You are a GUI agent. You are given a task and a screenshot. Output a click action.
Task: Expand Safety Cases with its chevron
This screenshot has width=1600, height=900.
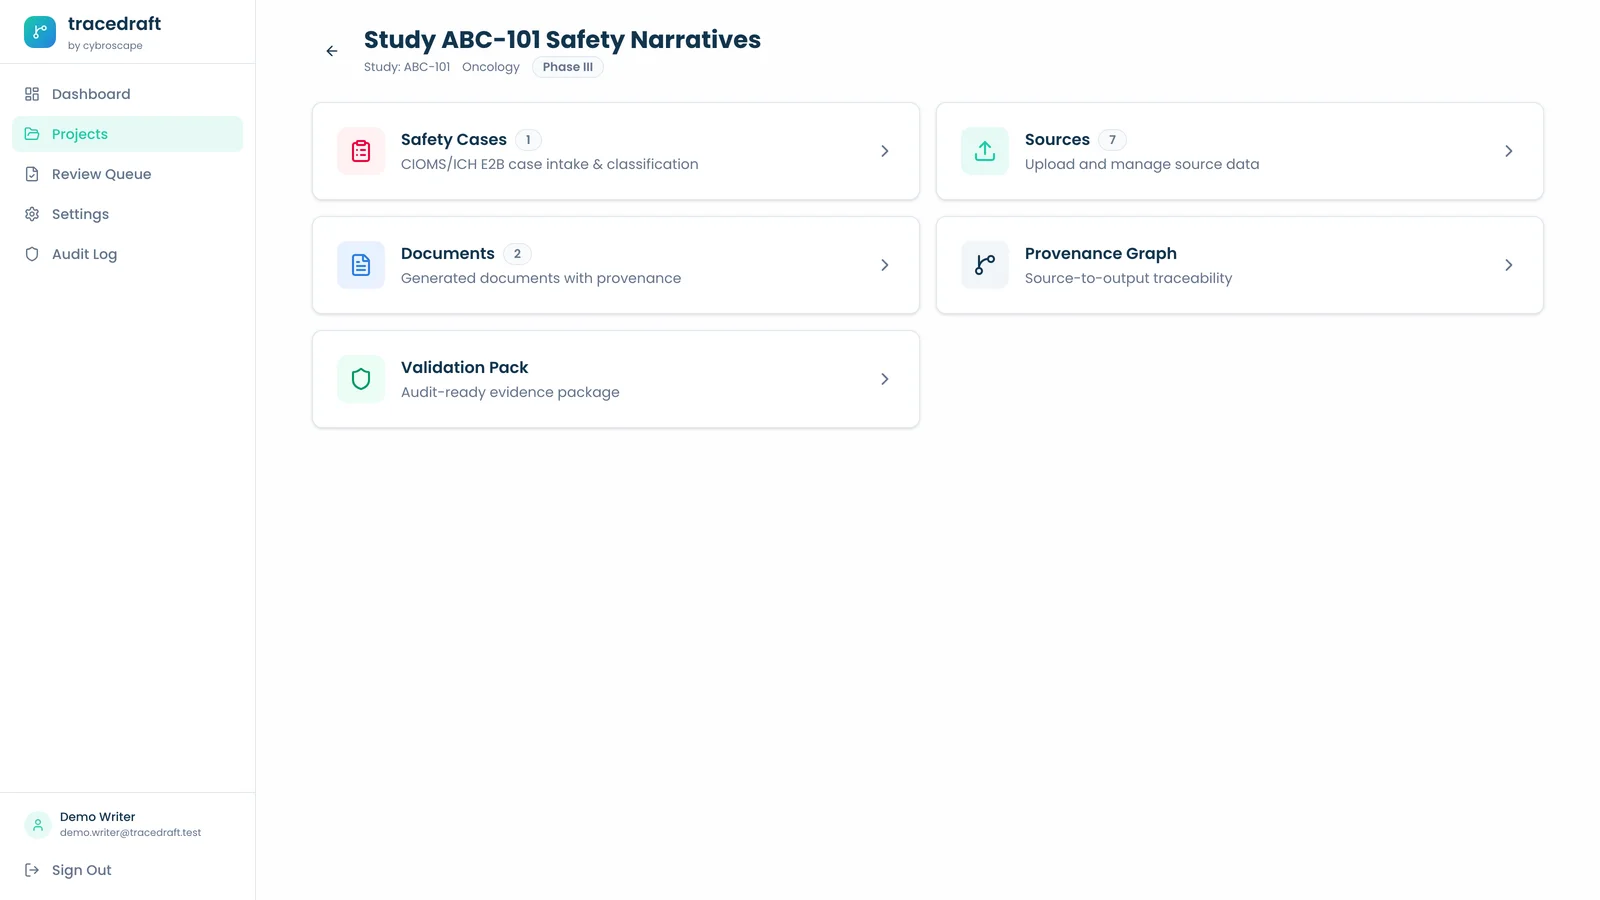click(885, 151)
